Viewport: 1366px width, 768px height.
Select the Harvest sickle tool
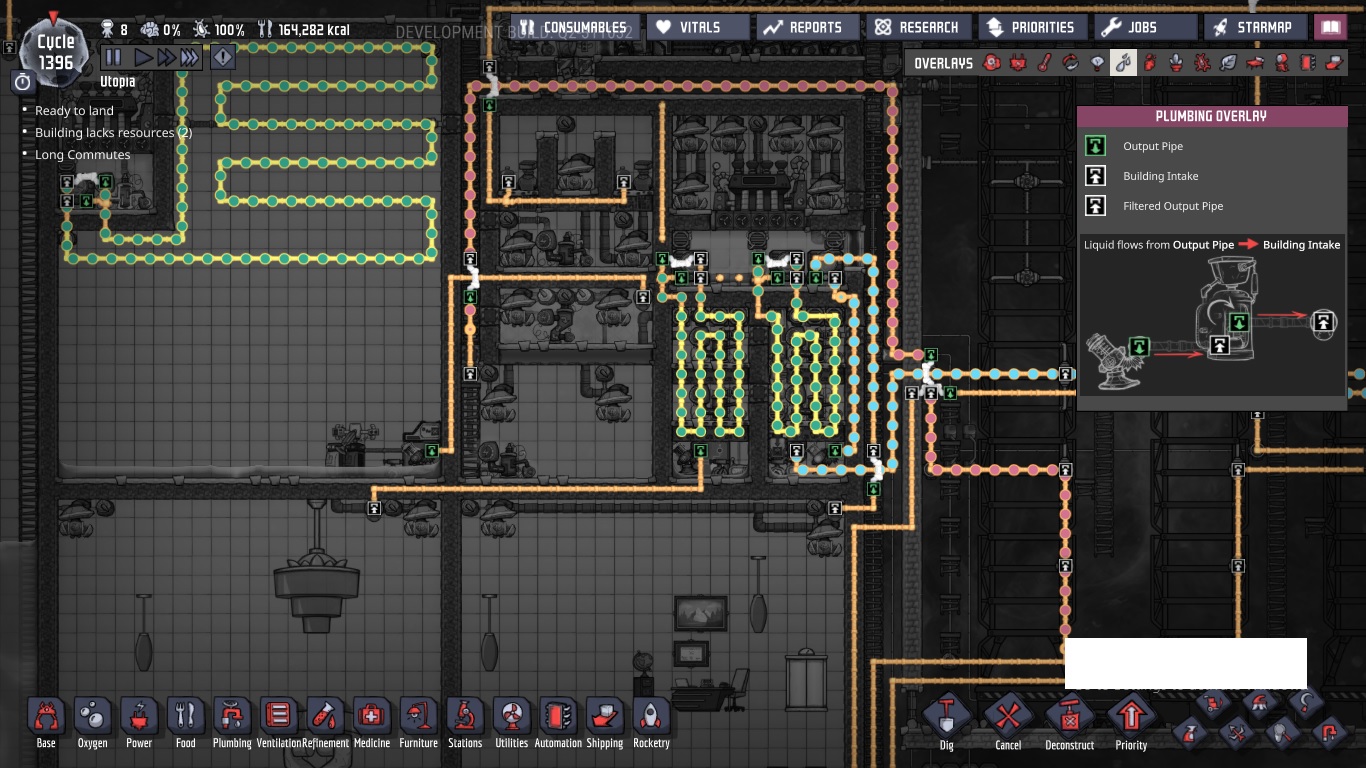(x=1306, y=703)
